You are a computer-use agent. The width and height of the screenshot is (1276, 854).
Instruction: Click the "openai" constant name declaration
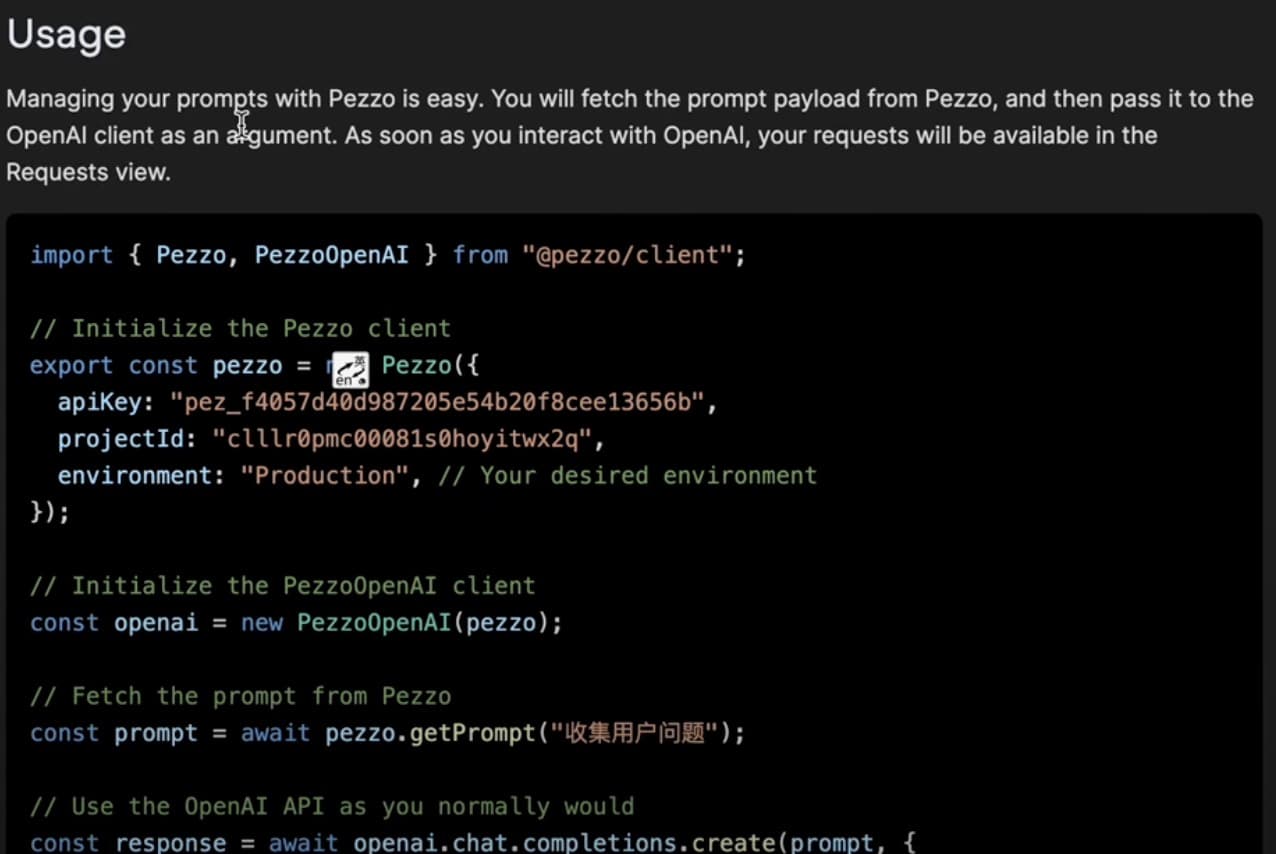coord(156,623)
